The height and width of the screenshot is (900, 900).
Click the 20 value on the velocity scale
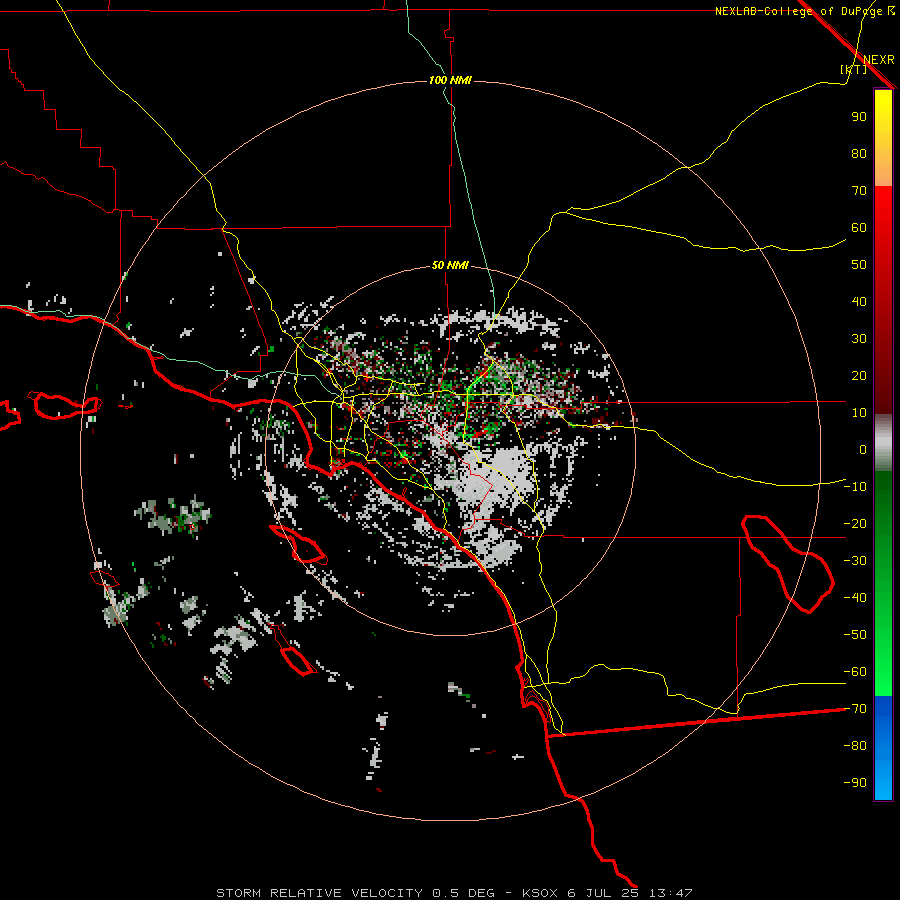[859, 375]
